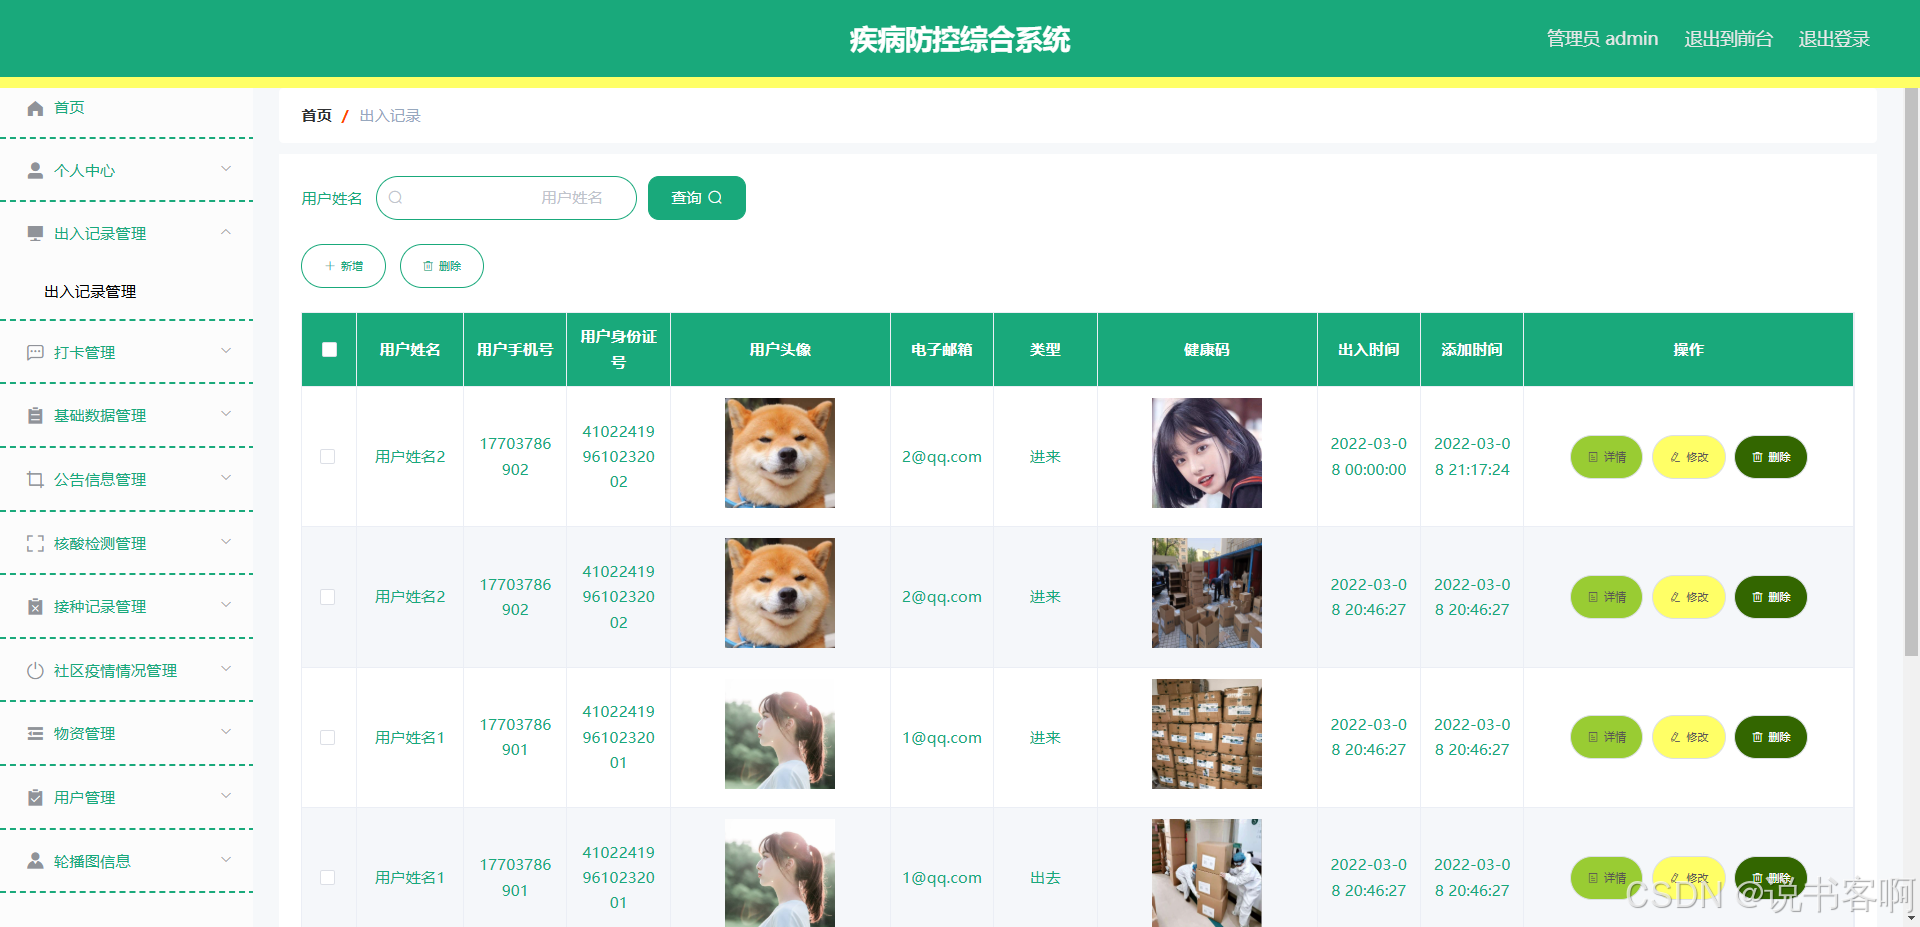
Task: Click the 新增 add button
Action: [343, 266]
